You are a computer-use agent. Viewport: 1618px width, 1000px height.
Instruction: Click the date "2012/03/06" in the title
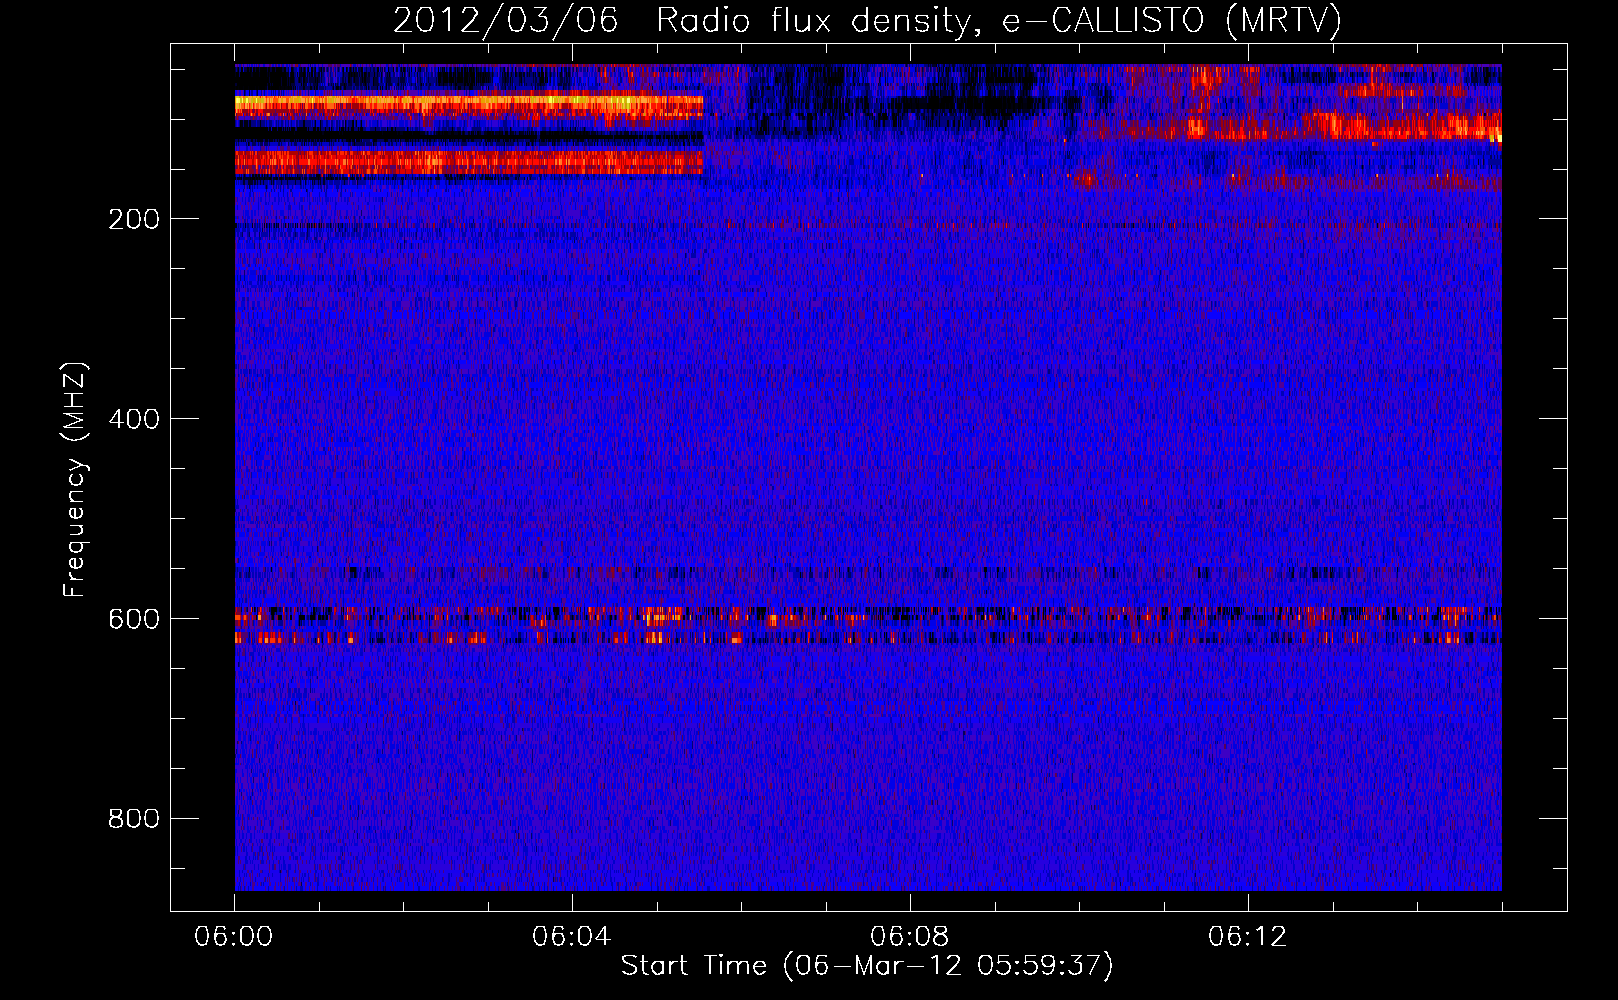(x=506, y=21)
